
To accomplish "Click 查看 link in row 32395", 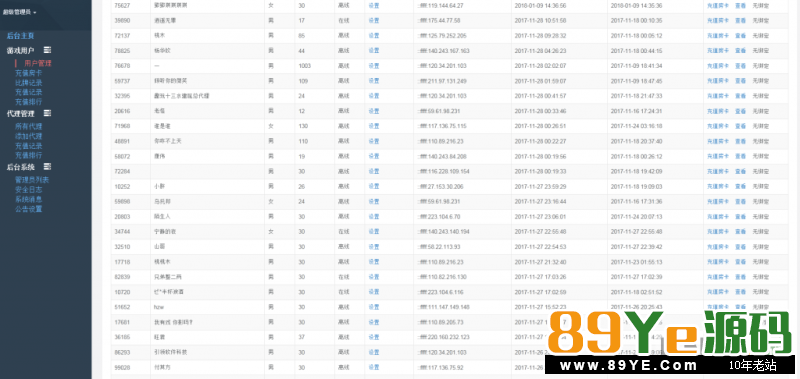I will click(740, 96).
